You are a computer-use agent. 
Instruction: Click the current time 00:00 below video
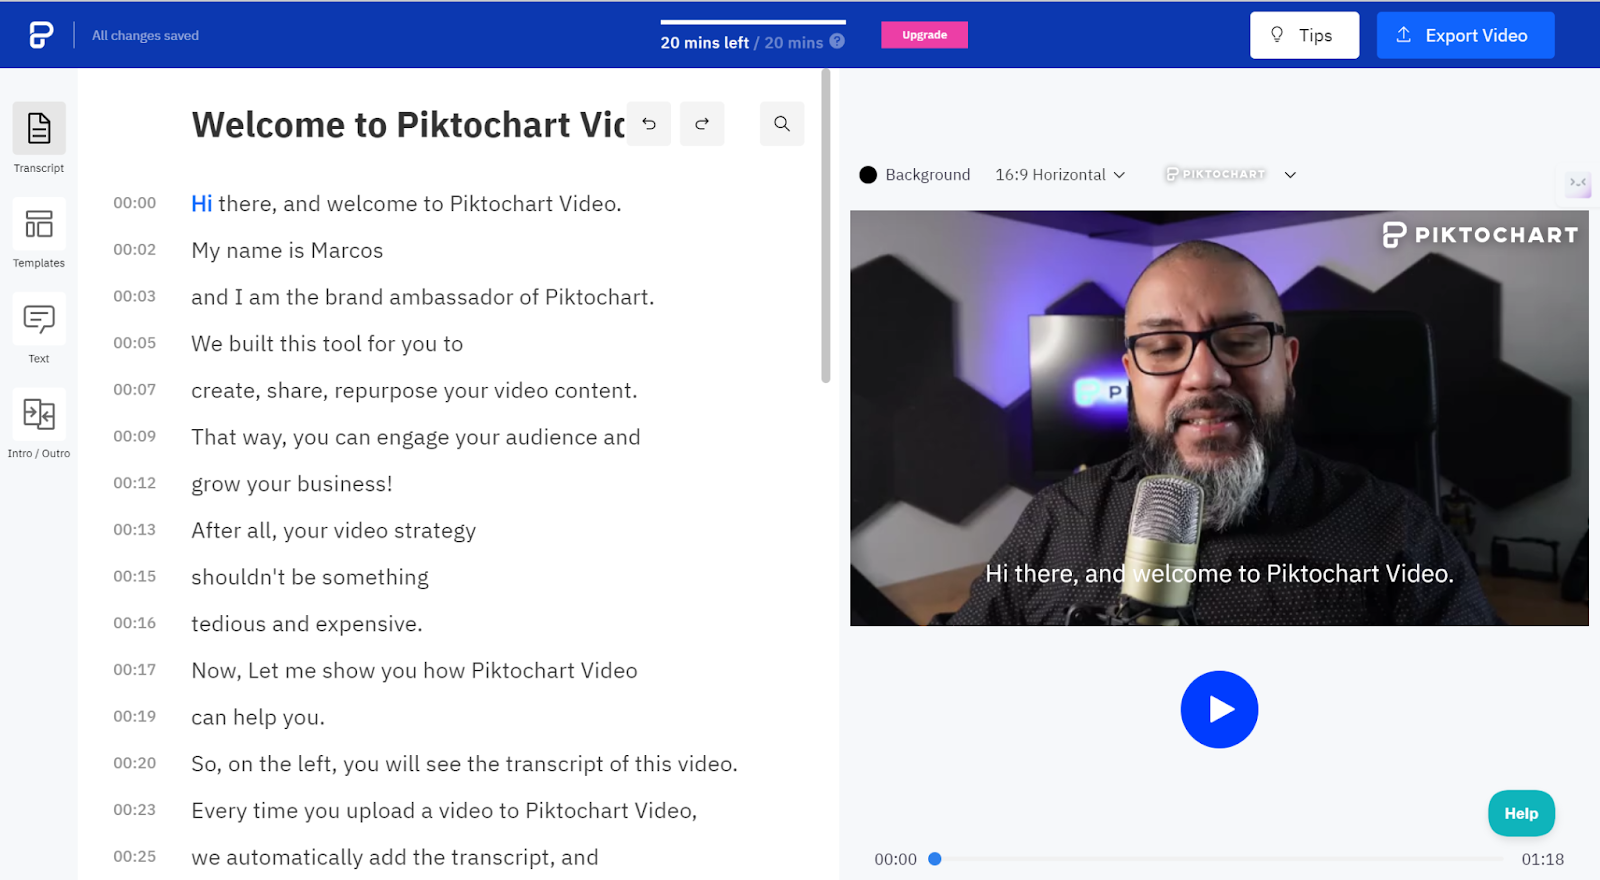[x=895, y=859]
